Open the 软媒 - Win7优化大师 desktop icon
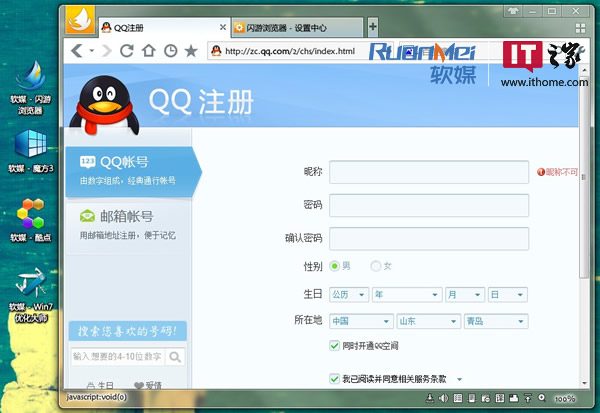Image resolution: width=600 pixels, height=413 pixels. pyautogui.click(x=31, y=295)
